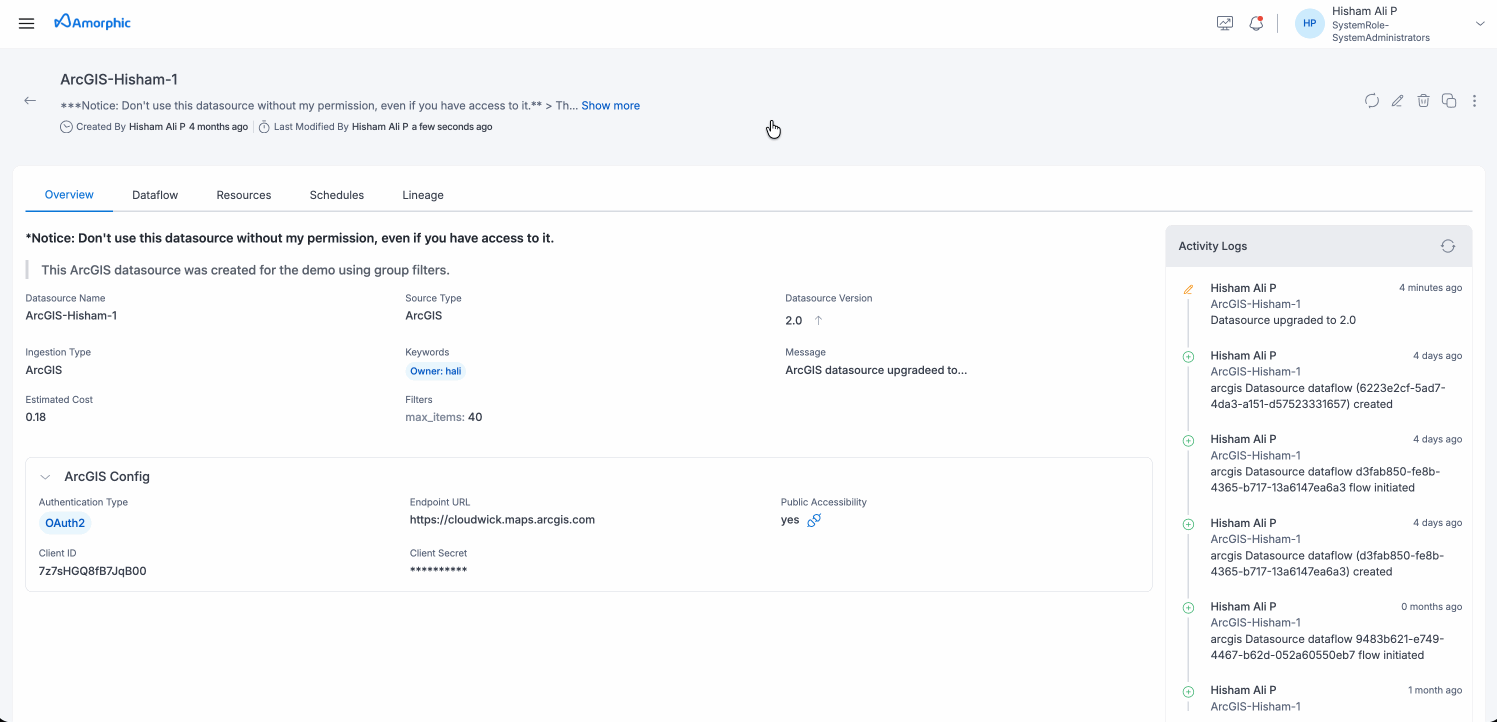The height and width of the screenshot is (722, 1497).
Task: Expand the notice with Show more
Action: point(610,105)
